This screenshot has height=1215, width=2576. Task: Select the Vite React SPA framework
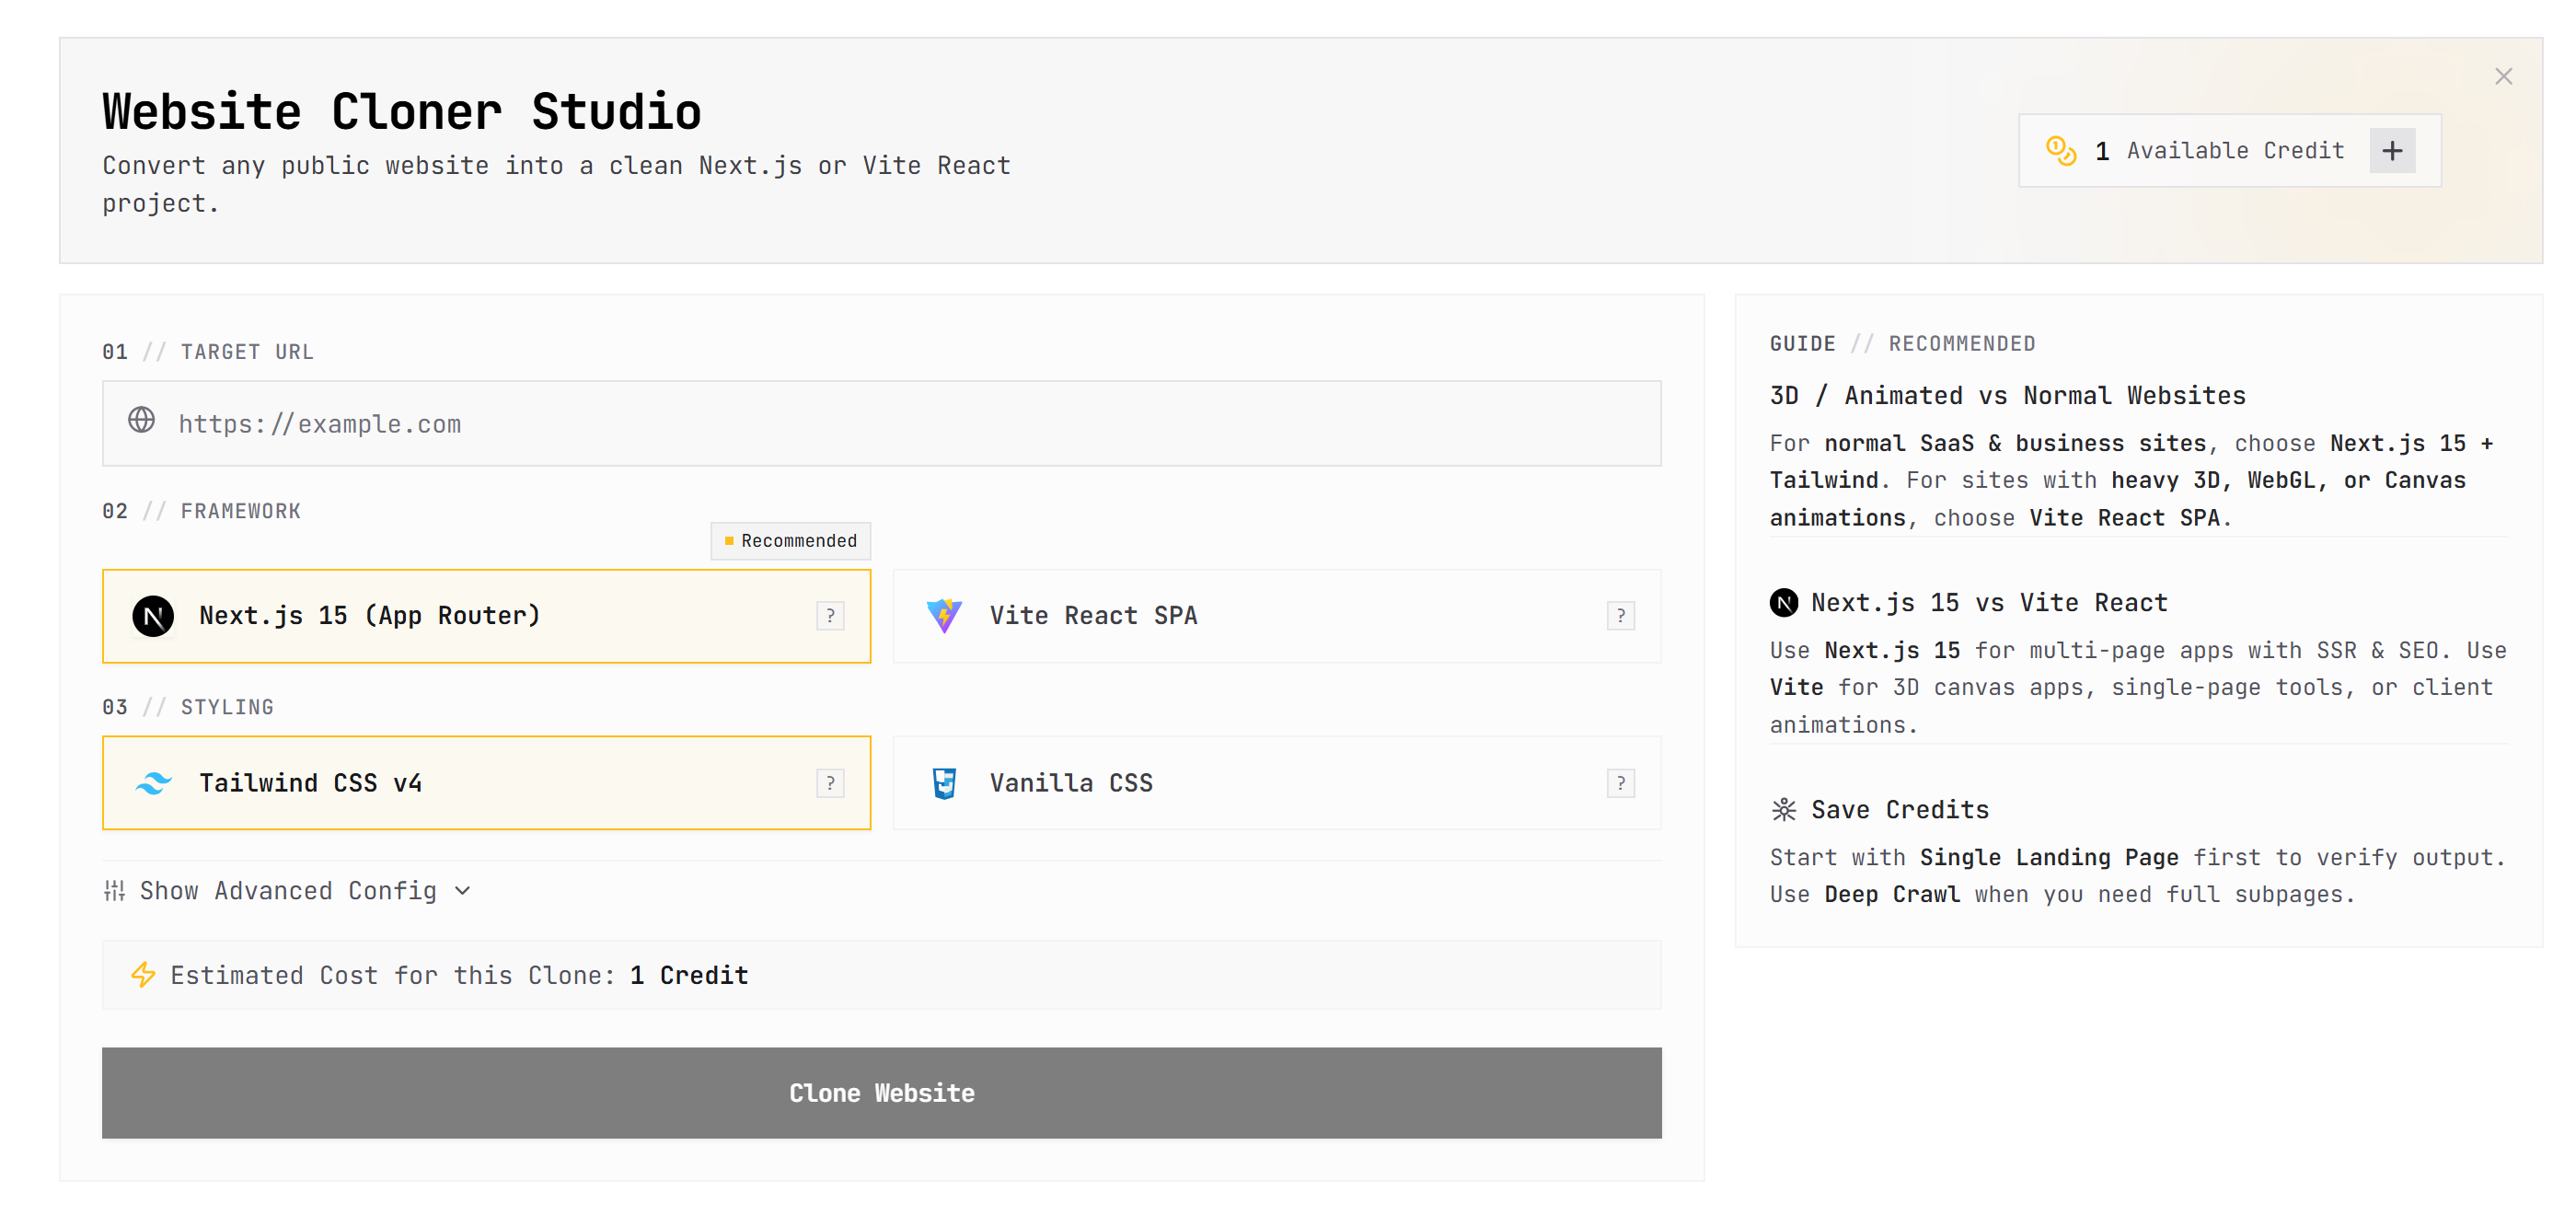coord(1277,616)
